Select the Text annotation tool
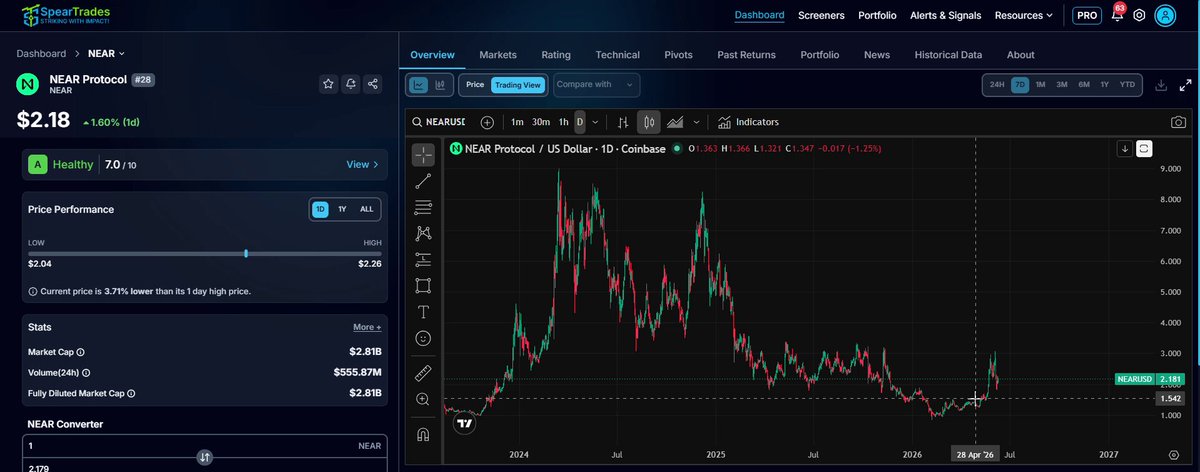Viewport: 1200px width, 472px height. click(423, 312)
